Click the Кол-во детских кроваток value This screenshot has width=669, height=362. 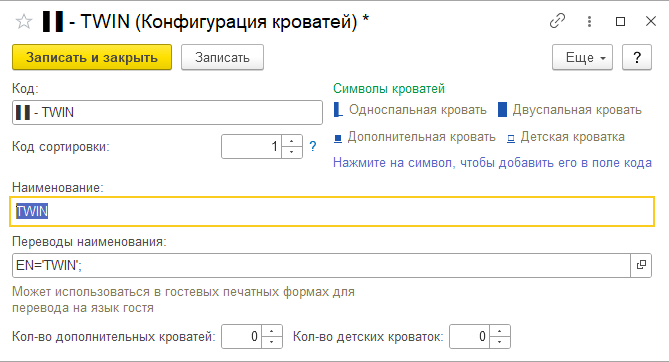469,336
